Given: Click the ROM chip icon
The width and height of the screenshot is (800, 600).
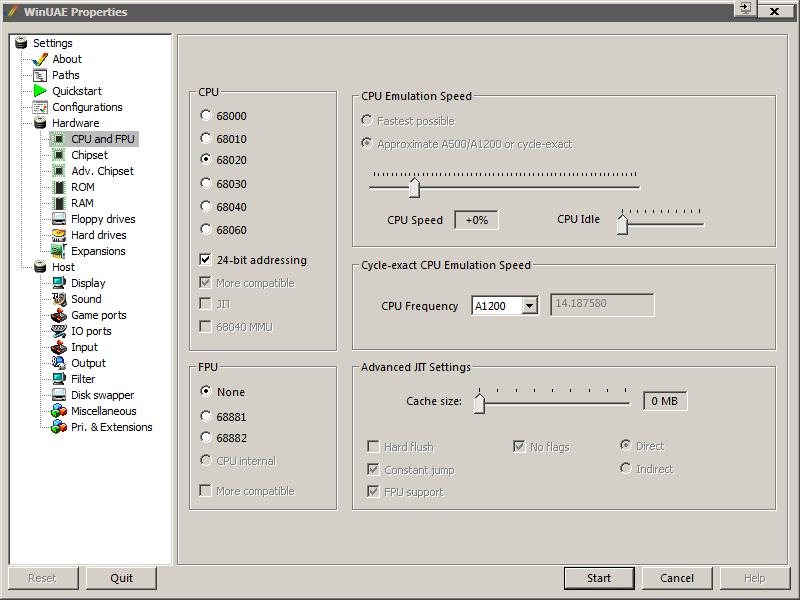Looking at the screenshot, I should click(59, 187).
